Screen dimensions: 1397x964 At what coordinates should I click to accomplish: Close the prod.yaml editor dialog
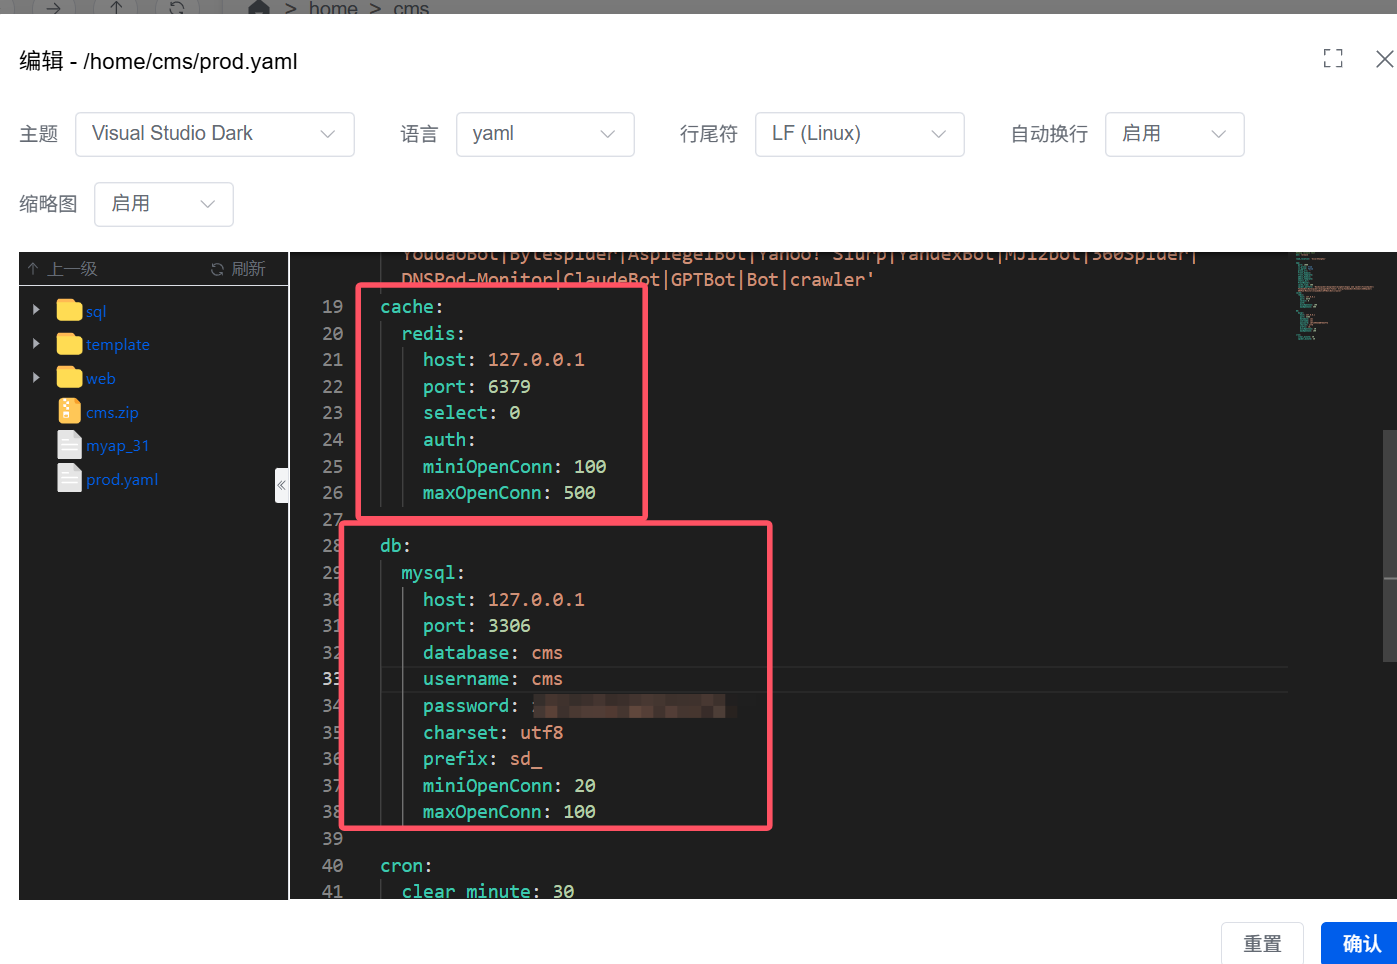click(x=1384, y=59)
